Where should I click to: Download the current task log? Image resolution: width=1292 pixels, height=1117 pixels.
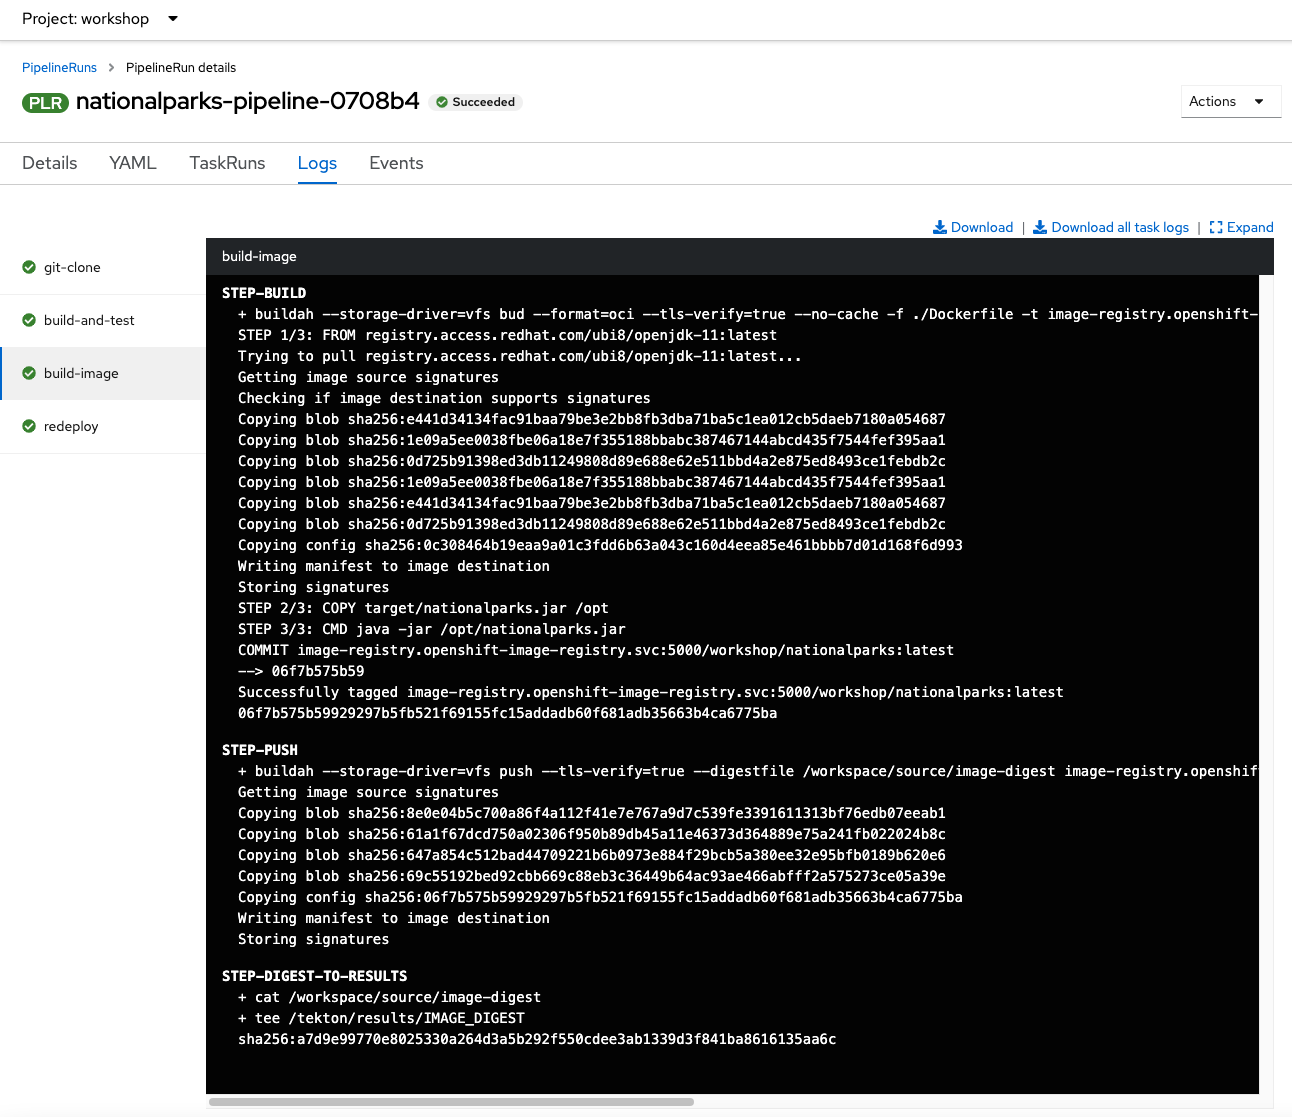(973, 227)
